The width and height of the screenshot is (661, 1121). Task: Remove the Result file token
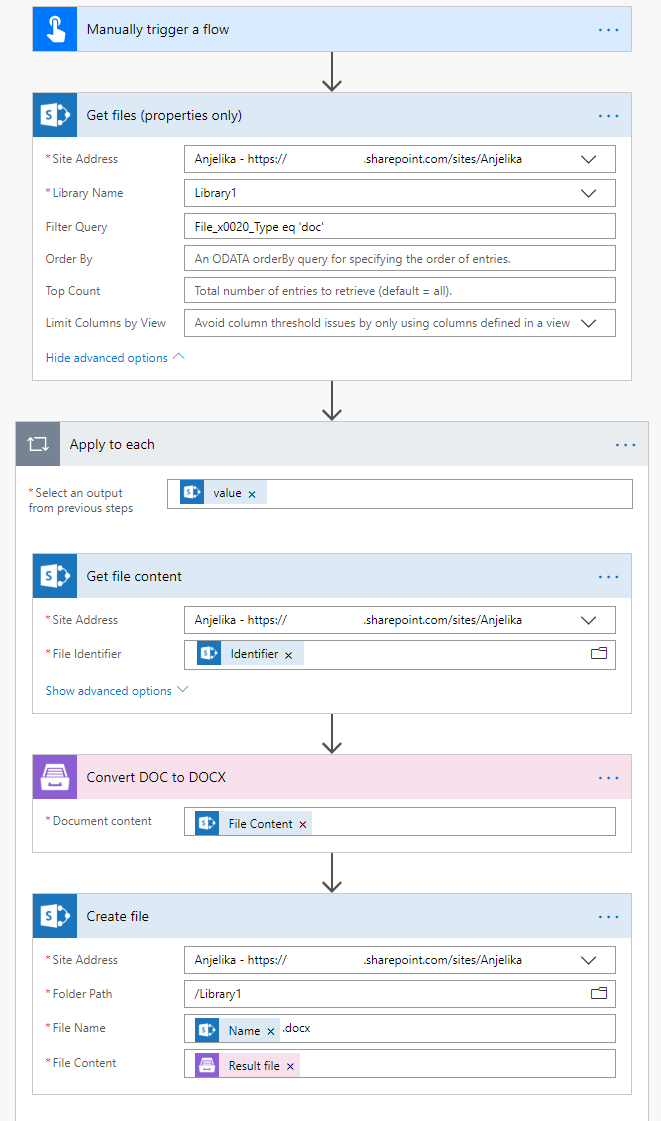(290, 1066)
